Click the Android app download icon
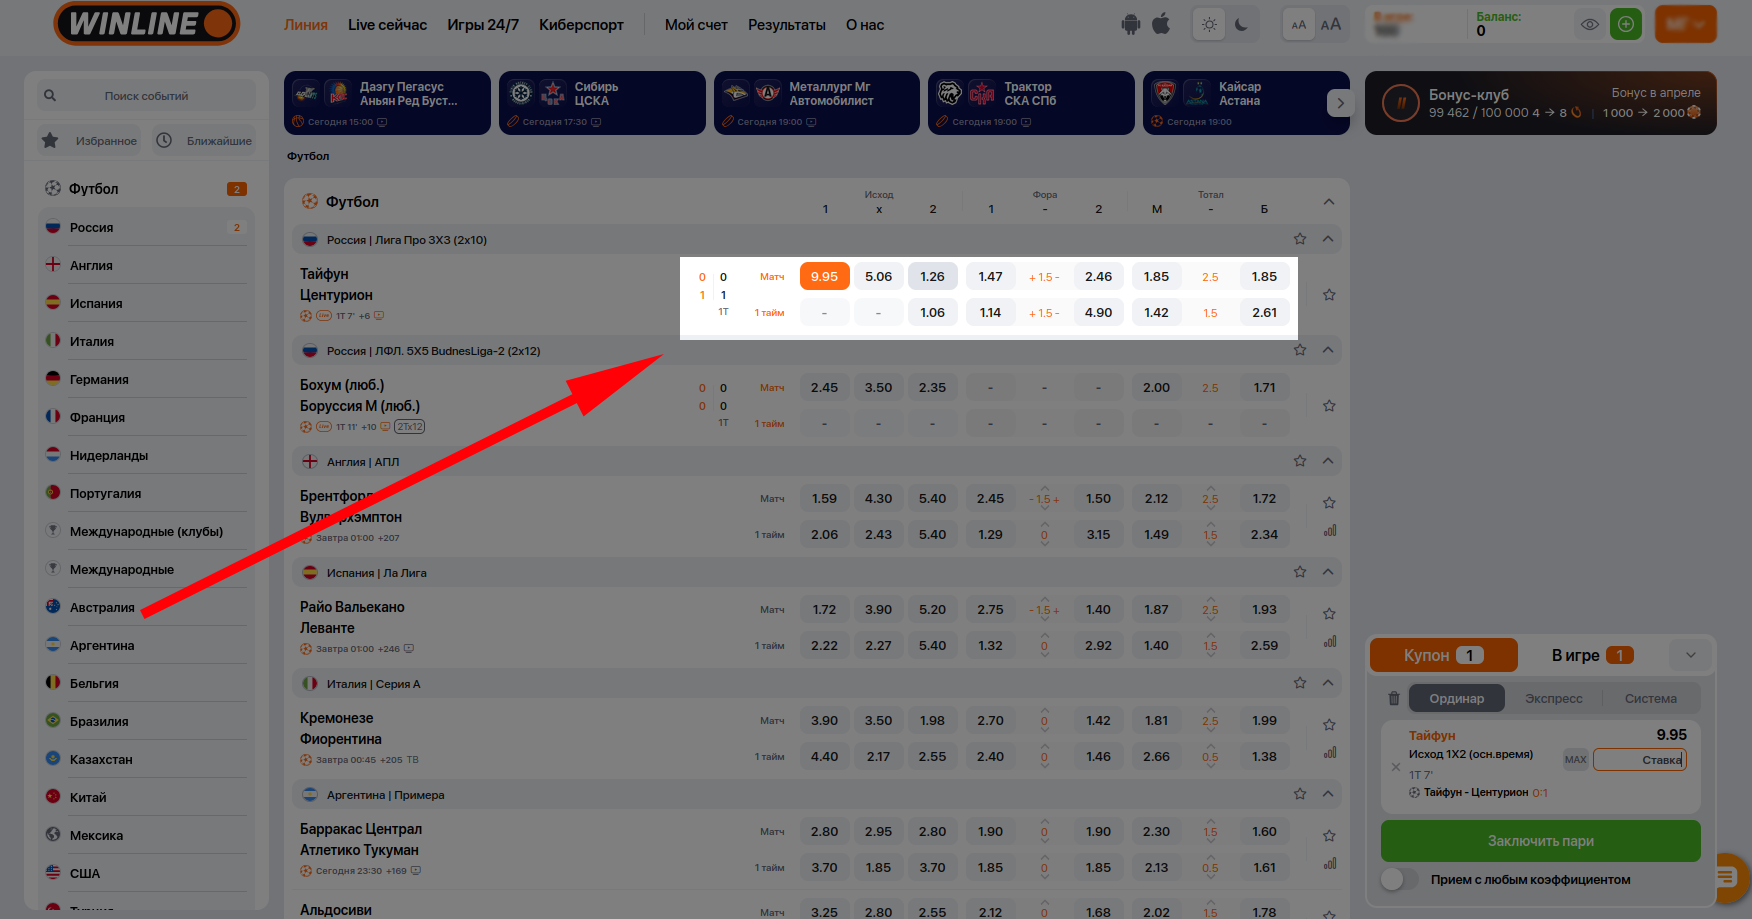Screen dimensions: 1752x919 1131,25
